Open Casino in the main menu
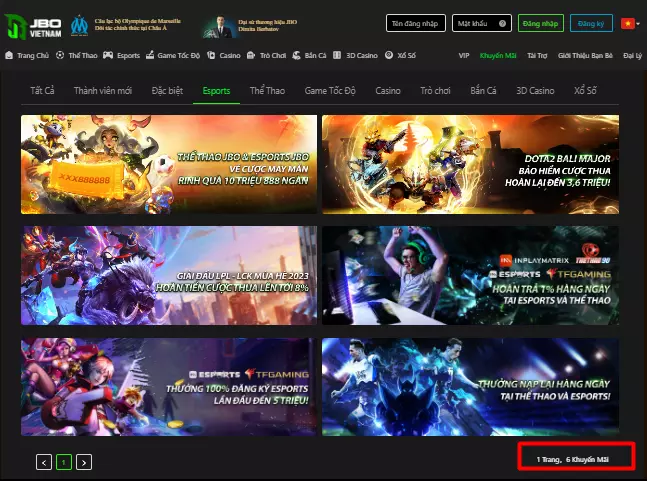The height and width of the screenshot is (481, 647). 229,55
